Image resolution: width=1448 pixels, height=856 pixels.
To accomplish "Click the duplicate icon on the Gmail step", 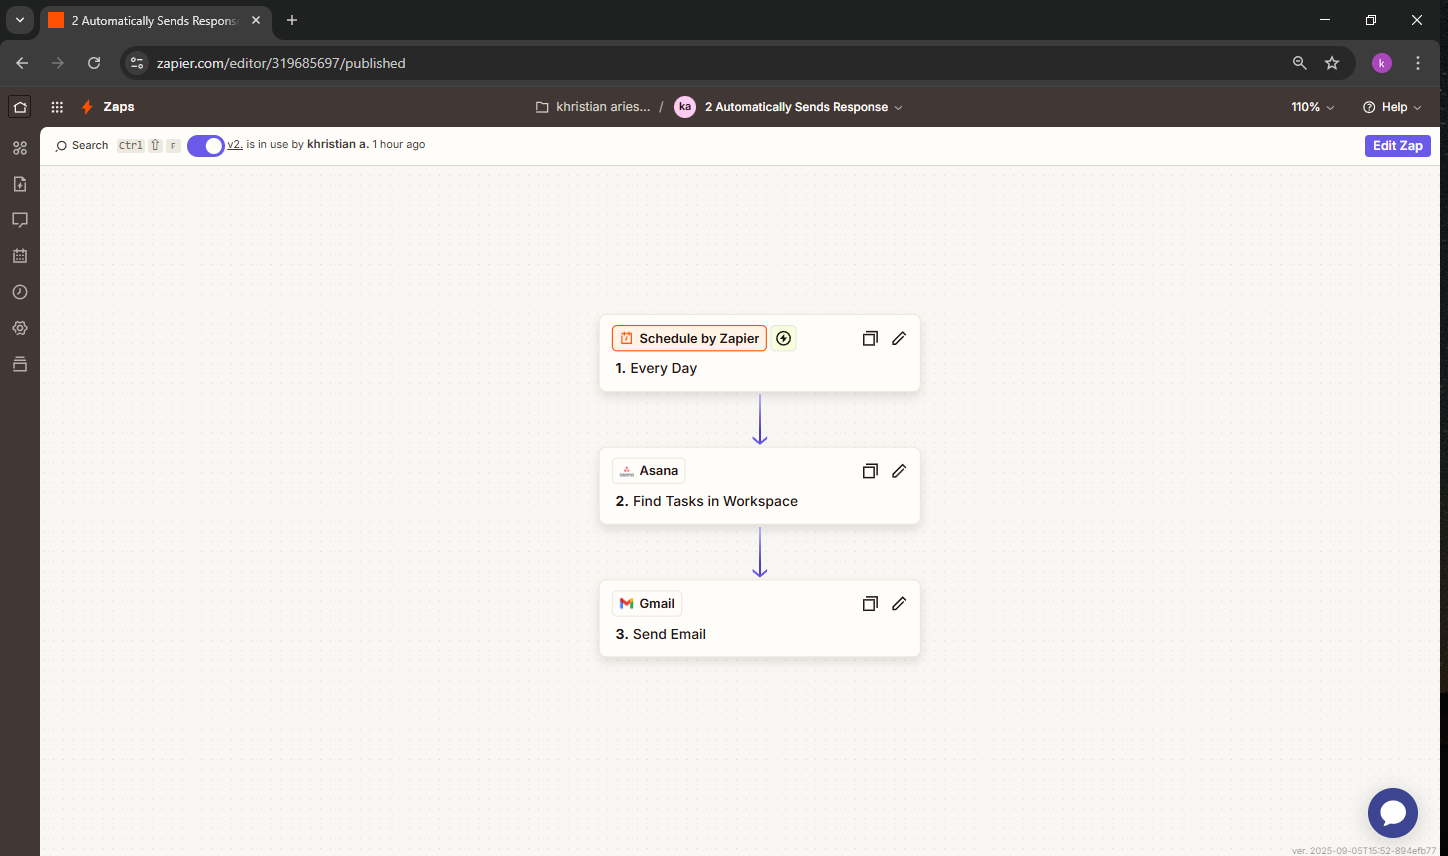I will [x=870, y=604].
